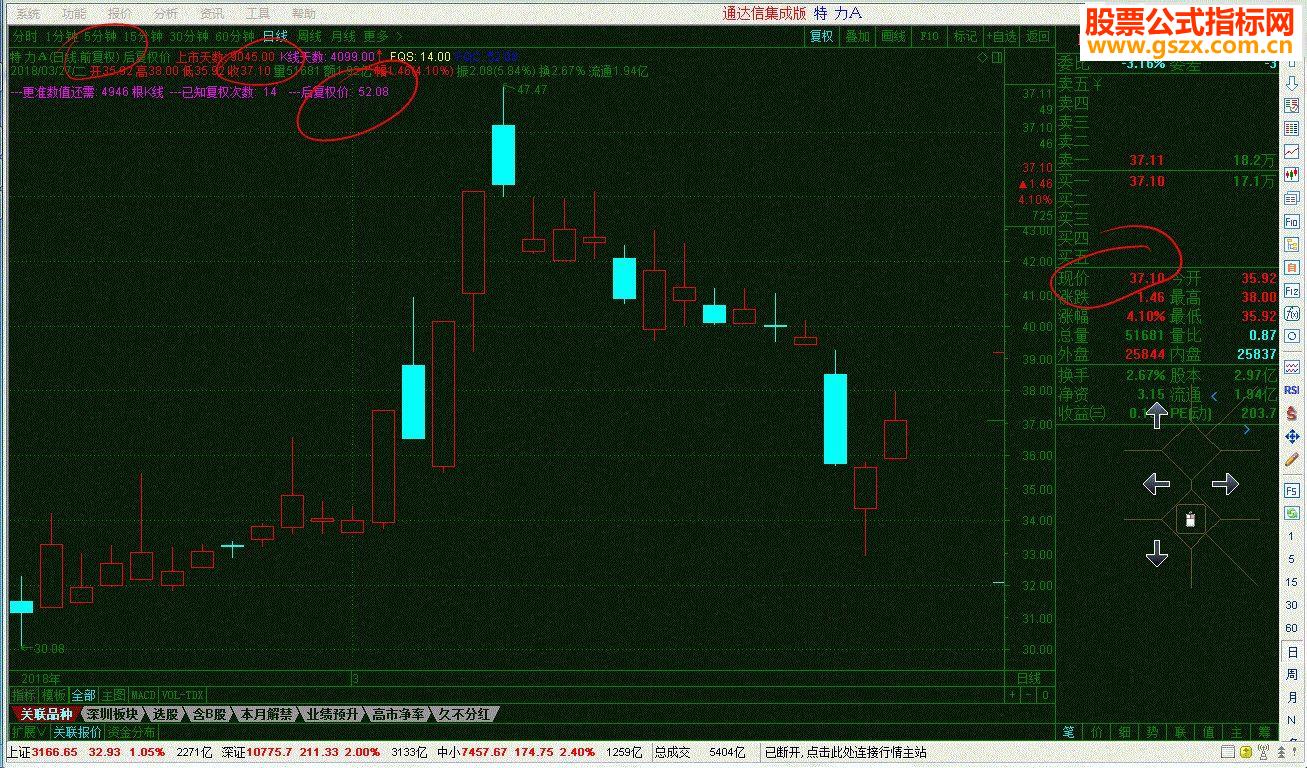Screen dimensions: 1307x768
Task: Open the 功能 menu
Action: tap(74, 13)
